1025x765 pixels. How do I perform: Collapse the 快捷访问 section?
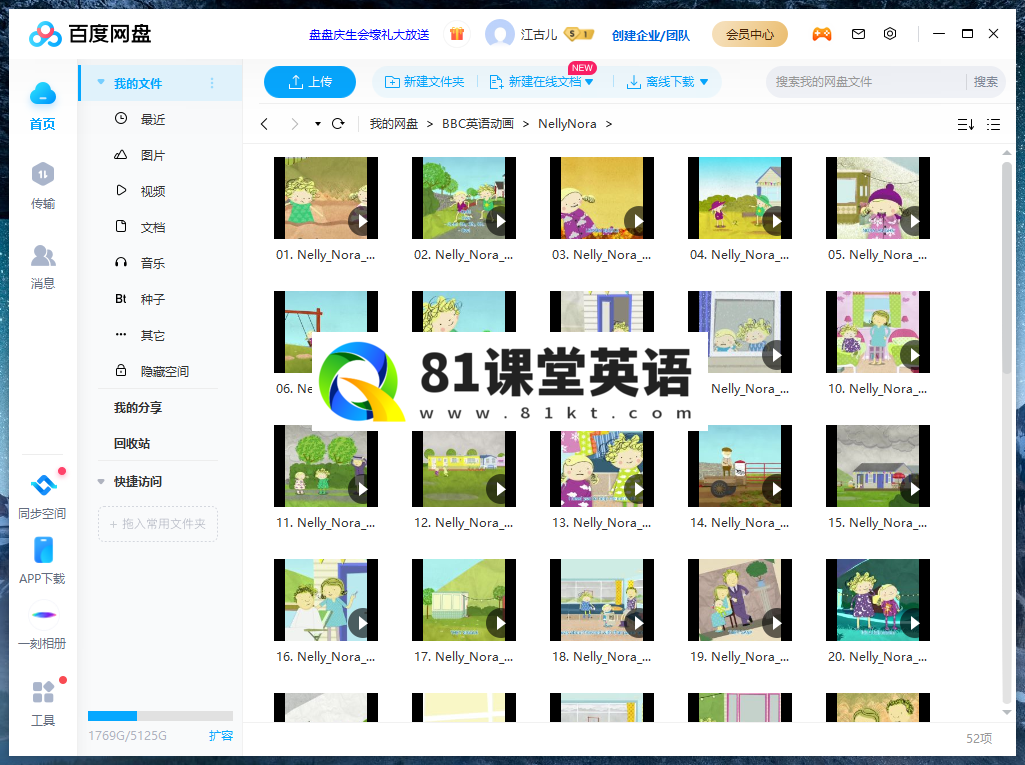101,481
